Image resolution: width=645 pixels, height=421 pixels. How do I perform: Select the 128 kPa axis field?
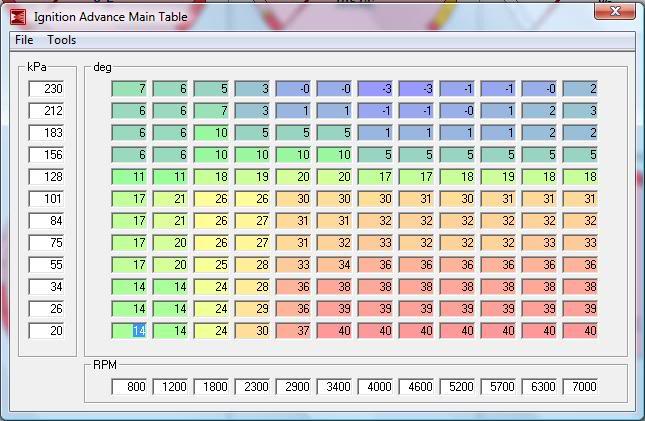tap(46, 177)
